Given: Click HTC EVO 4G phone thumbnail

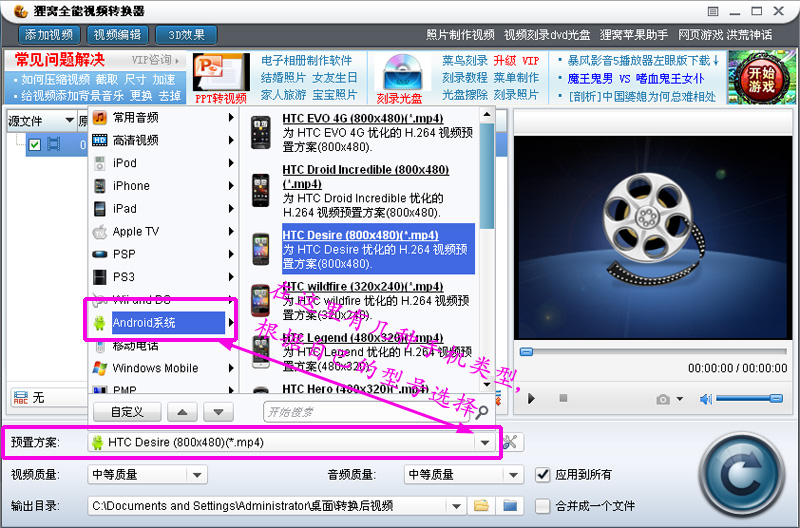Looking at the screenshot, I should click(x=261, y=133).
